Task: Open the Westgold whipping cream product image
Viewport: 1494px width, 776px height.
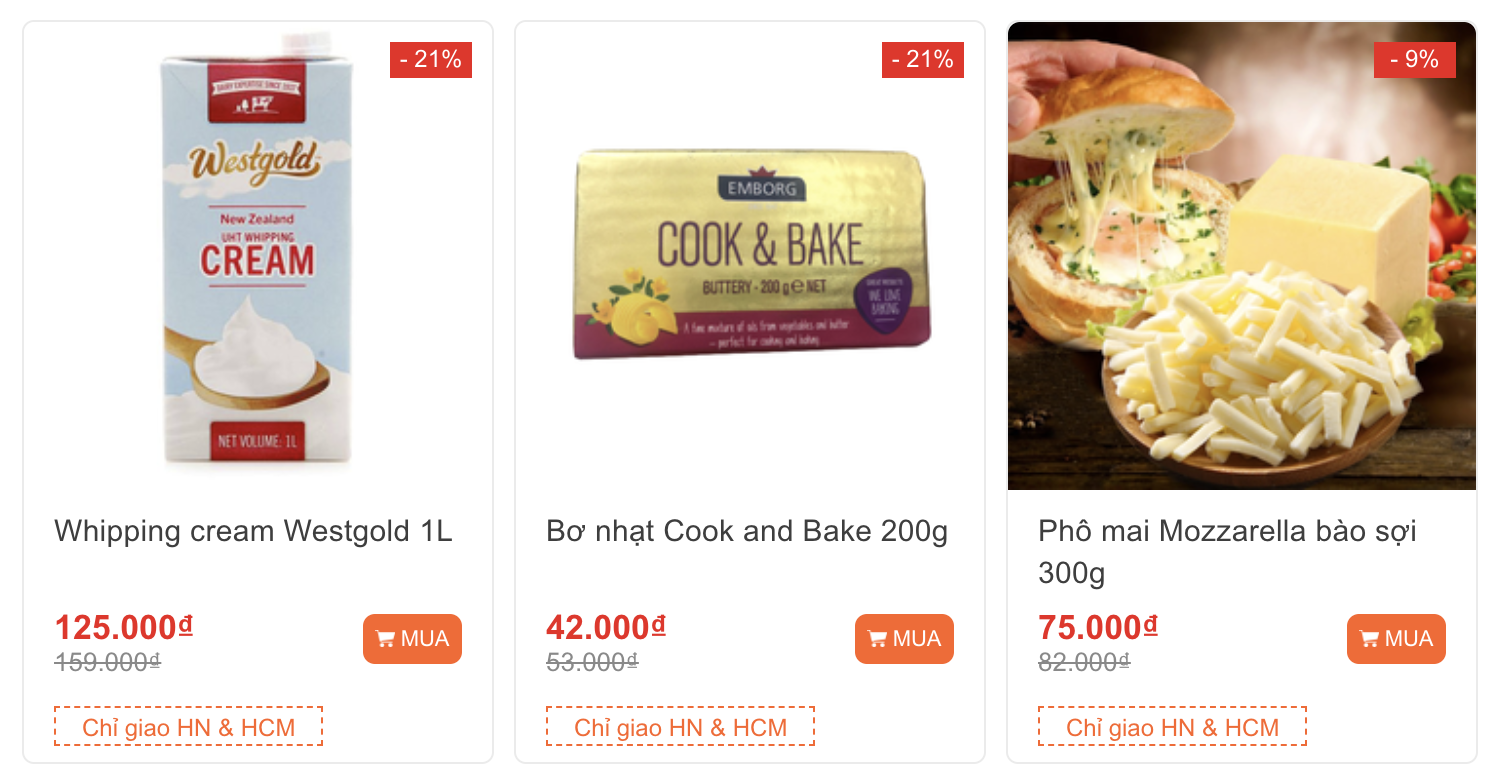Action: (x=258, y=256)
